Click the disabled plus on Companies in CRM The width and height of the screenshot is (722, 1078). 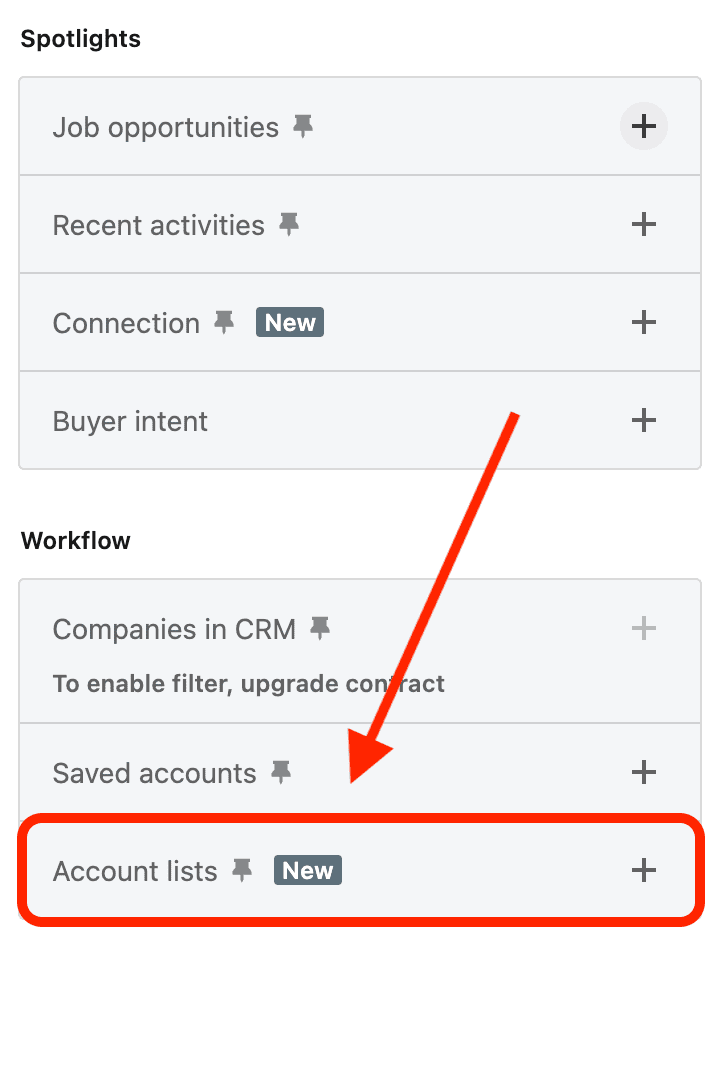(x=644, y=629)
